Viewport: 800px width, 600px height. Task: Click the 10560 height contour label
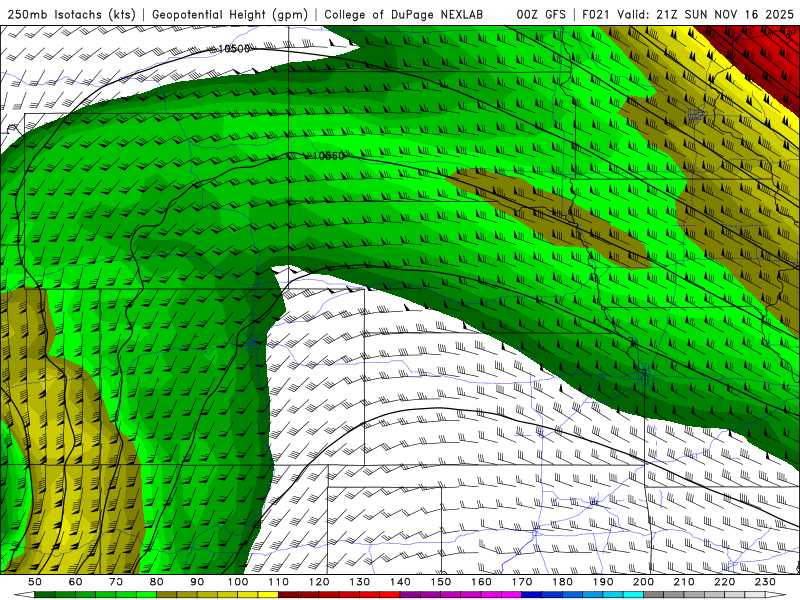[328, 156]
